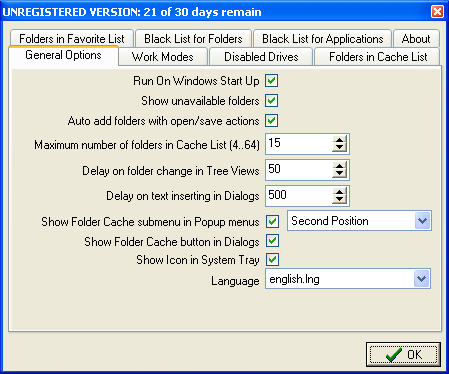Decrease delay on folder change in Tree Views
This screenshot has width=449, height=374.
pos(340,174)
